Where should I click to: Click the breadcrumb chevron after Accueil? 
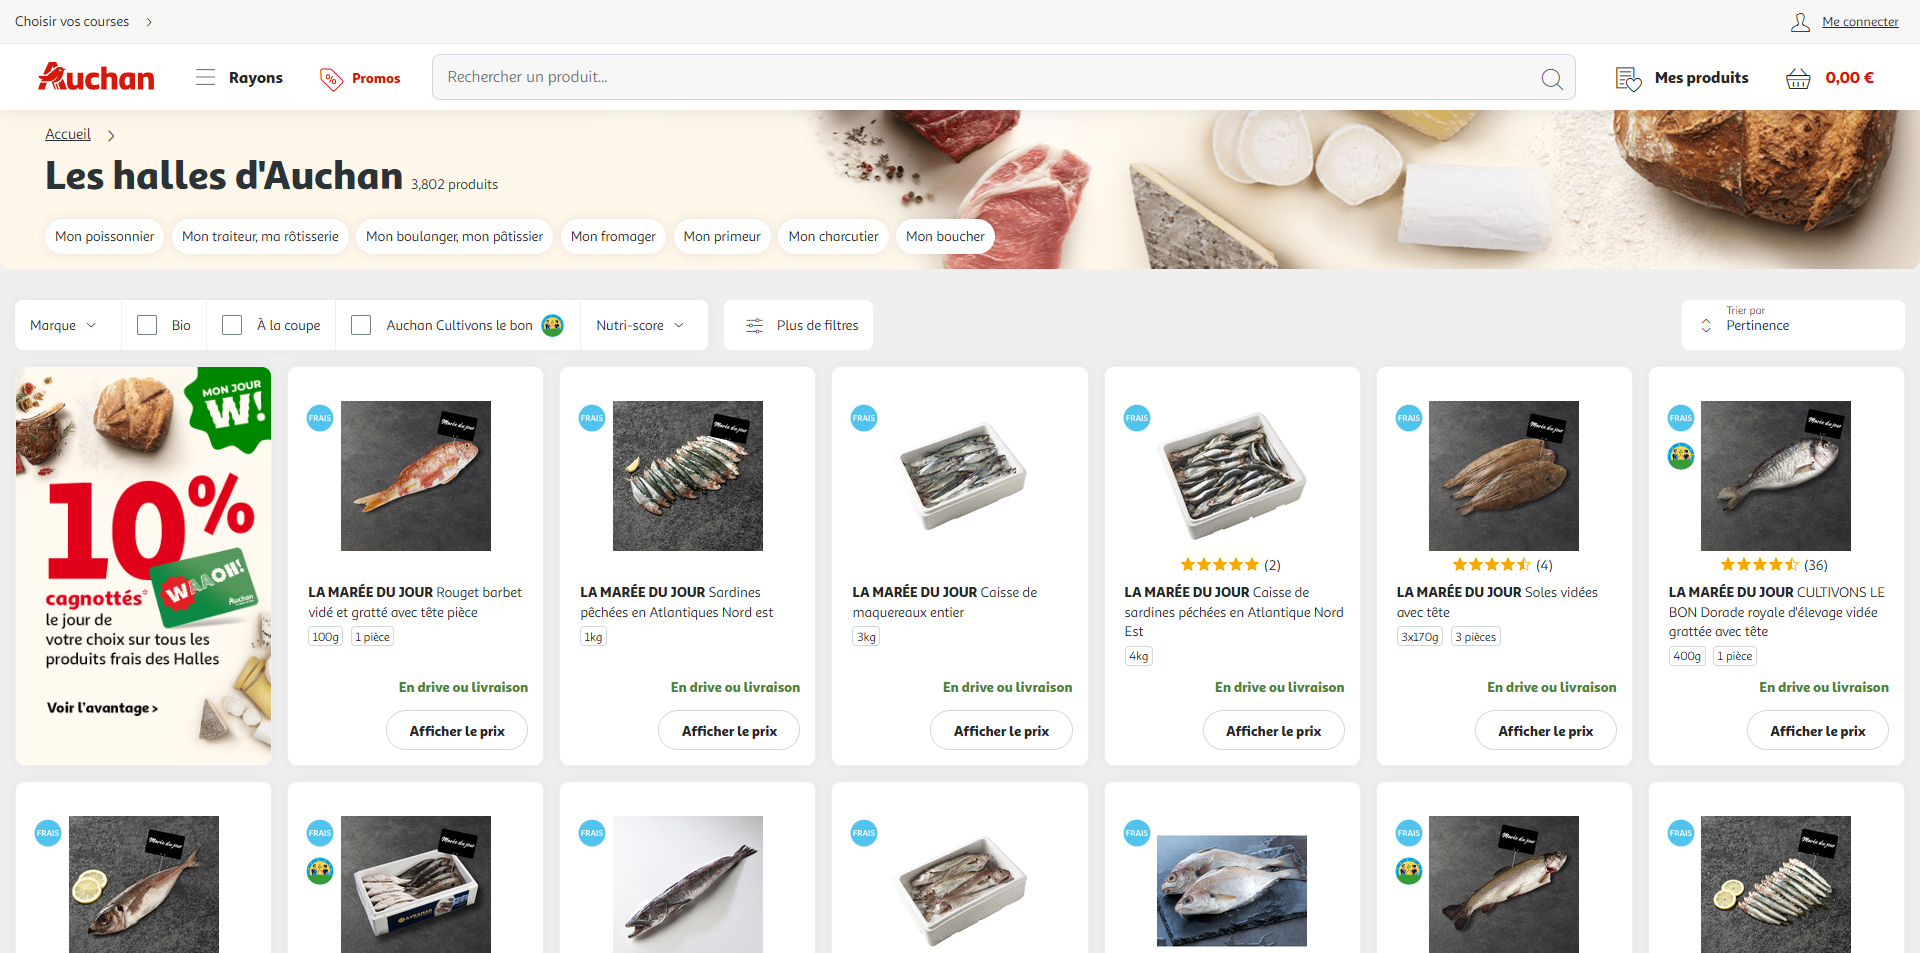[111, 135]
